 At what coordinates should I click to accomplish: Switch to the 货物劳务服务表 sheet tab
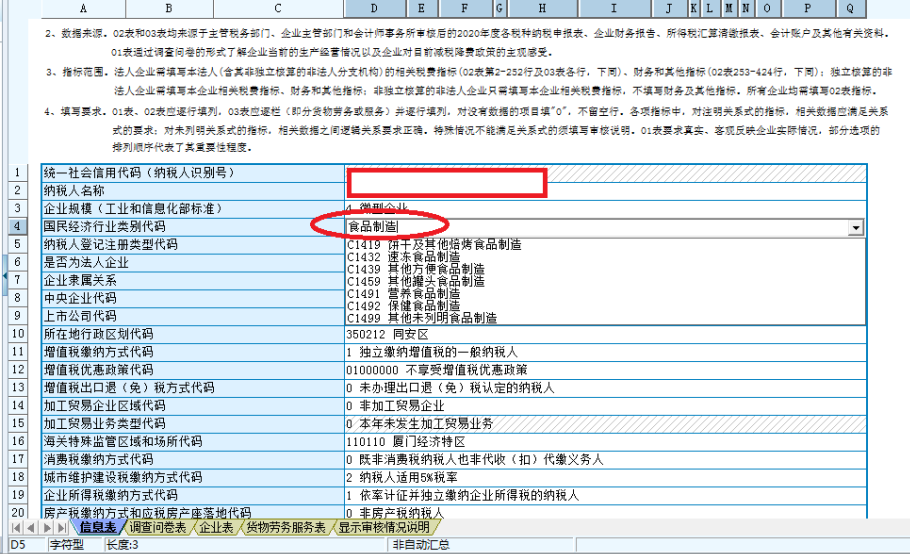coord(286,527)
